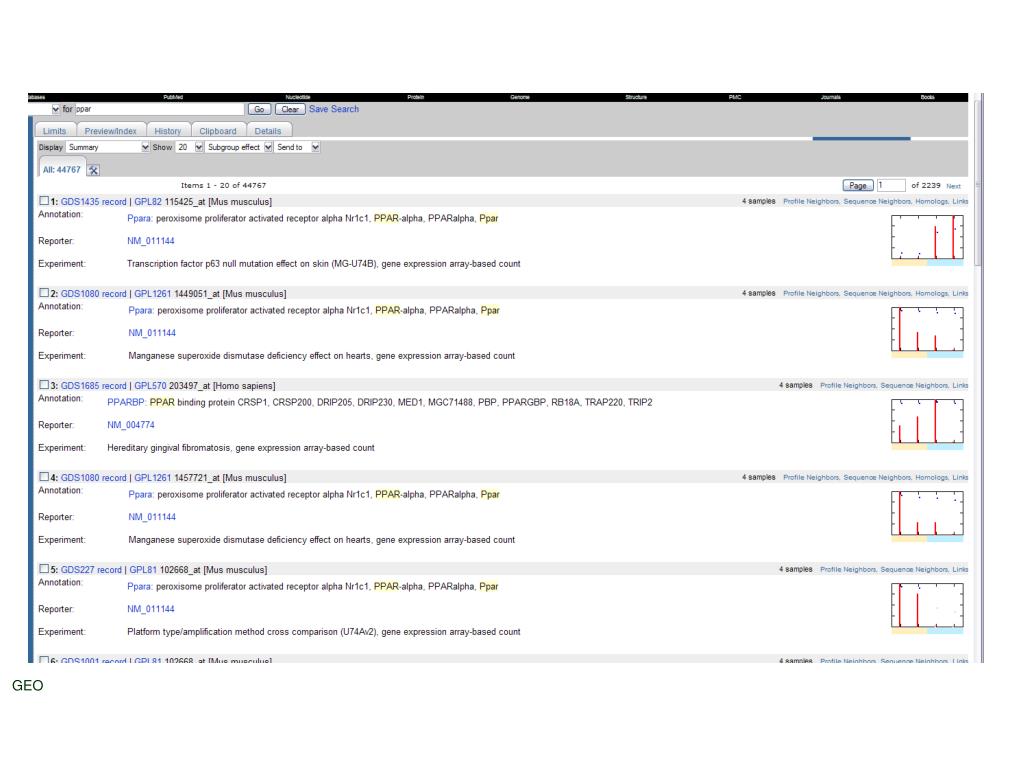Switch to the Clipboard tab
The width and height of the screenshot is (1024, 768).
point(218,131)
